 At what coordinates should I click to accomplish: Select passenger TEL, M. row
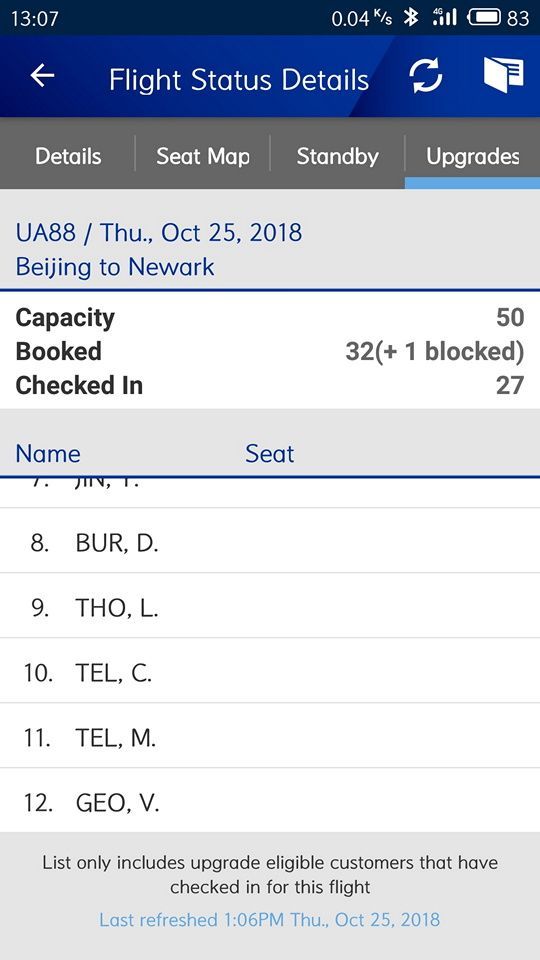tap(270, 735)
